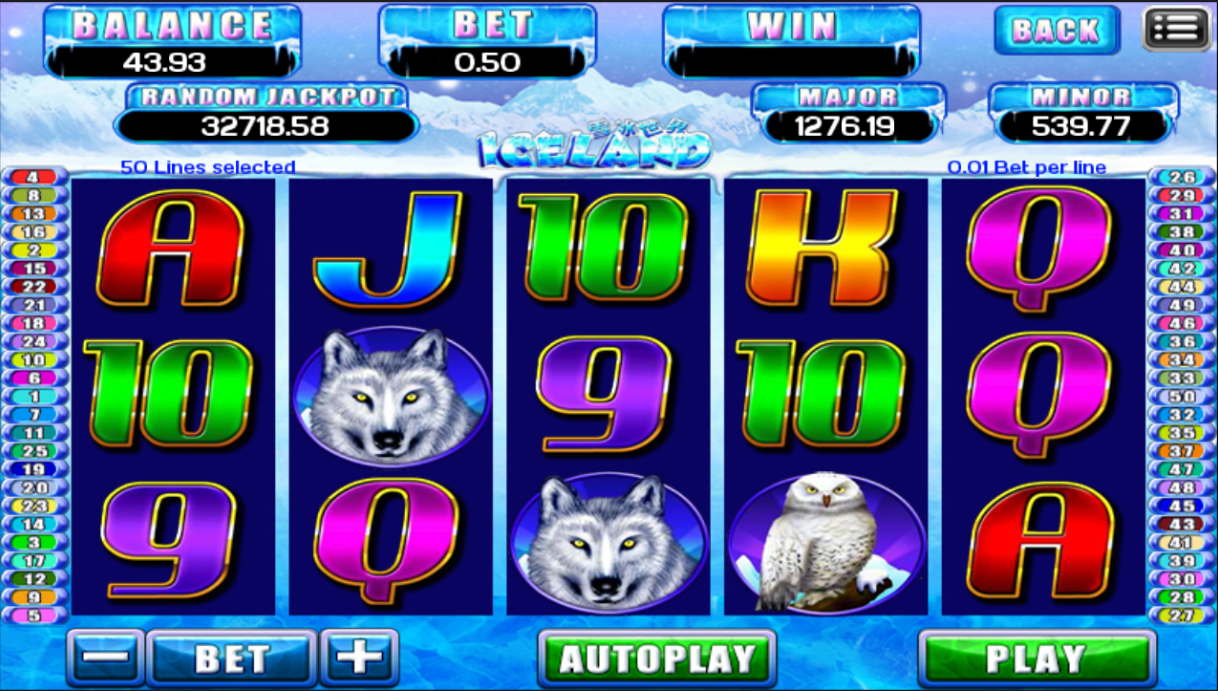This screenshot has height=691, width=1218.
Task: Select payline marker 4 on left
Action: point(34,177)
